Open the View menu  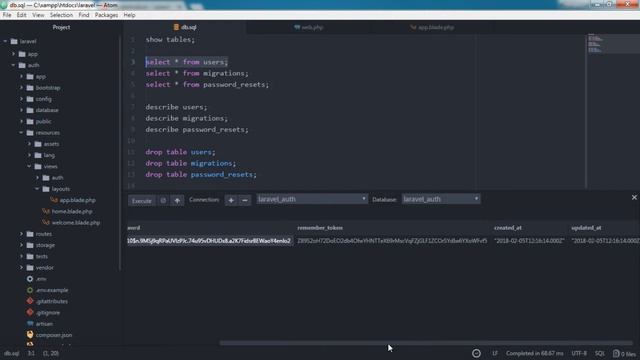click(38, 15)
